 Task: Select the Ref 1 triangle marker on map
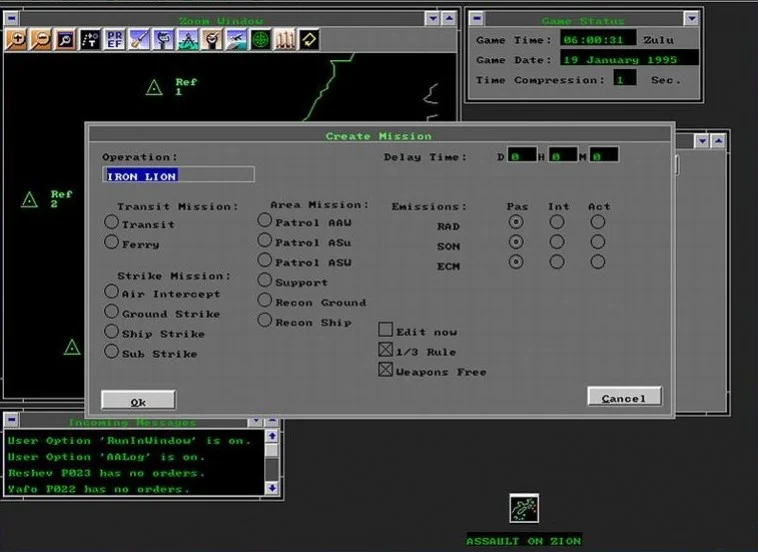tap(154, 87)
